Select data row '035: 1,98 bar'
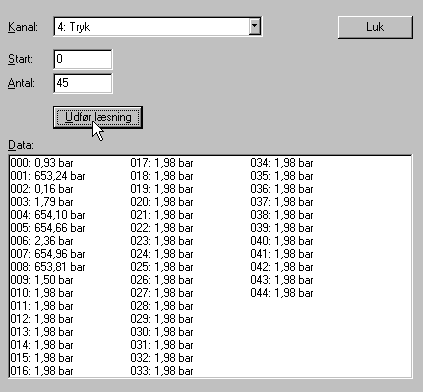The image size is (423, 392). click(282, 176)
